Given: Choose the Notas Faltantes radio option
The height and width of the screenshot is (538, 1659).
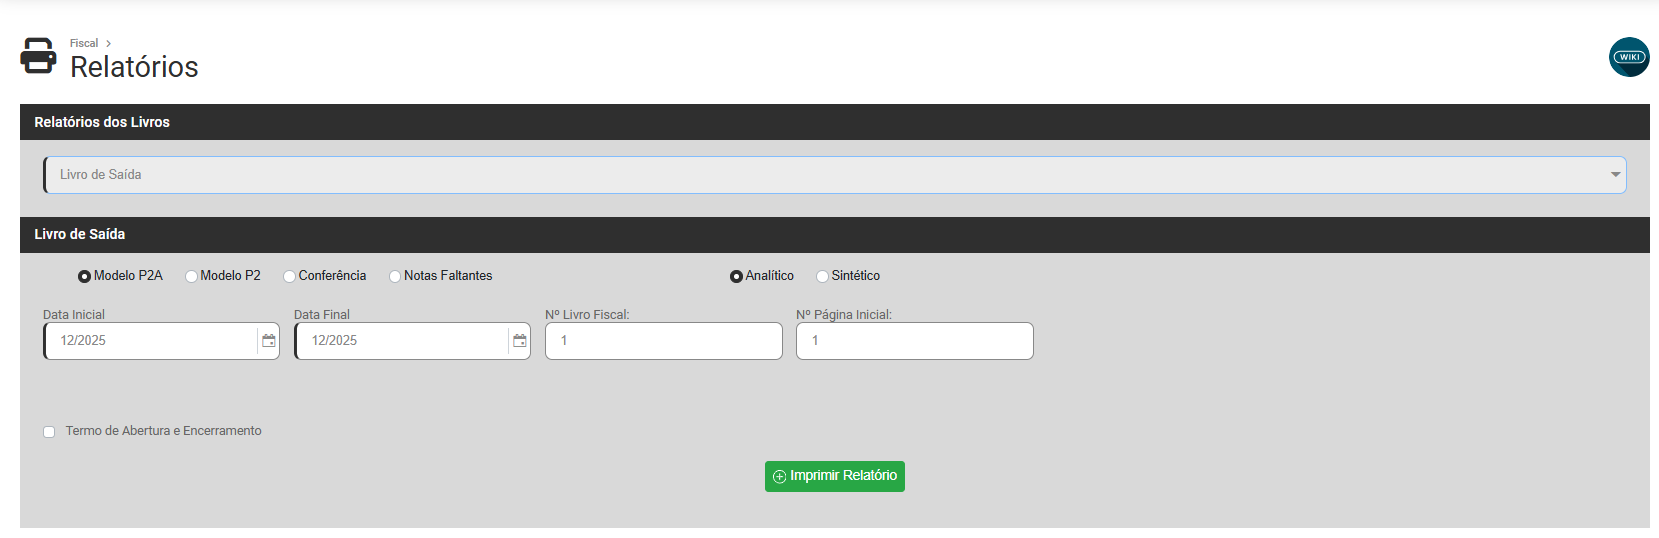Looking at the screenshot, I should click(395, 276).
